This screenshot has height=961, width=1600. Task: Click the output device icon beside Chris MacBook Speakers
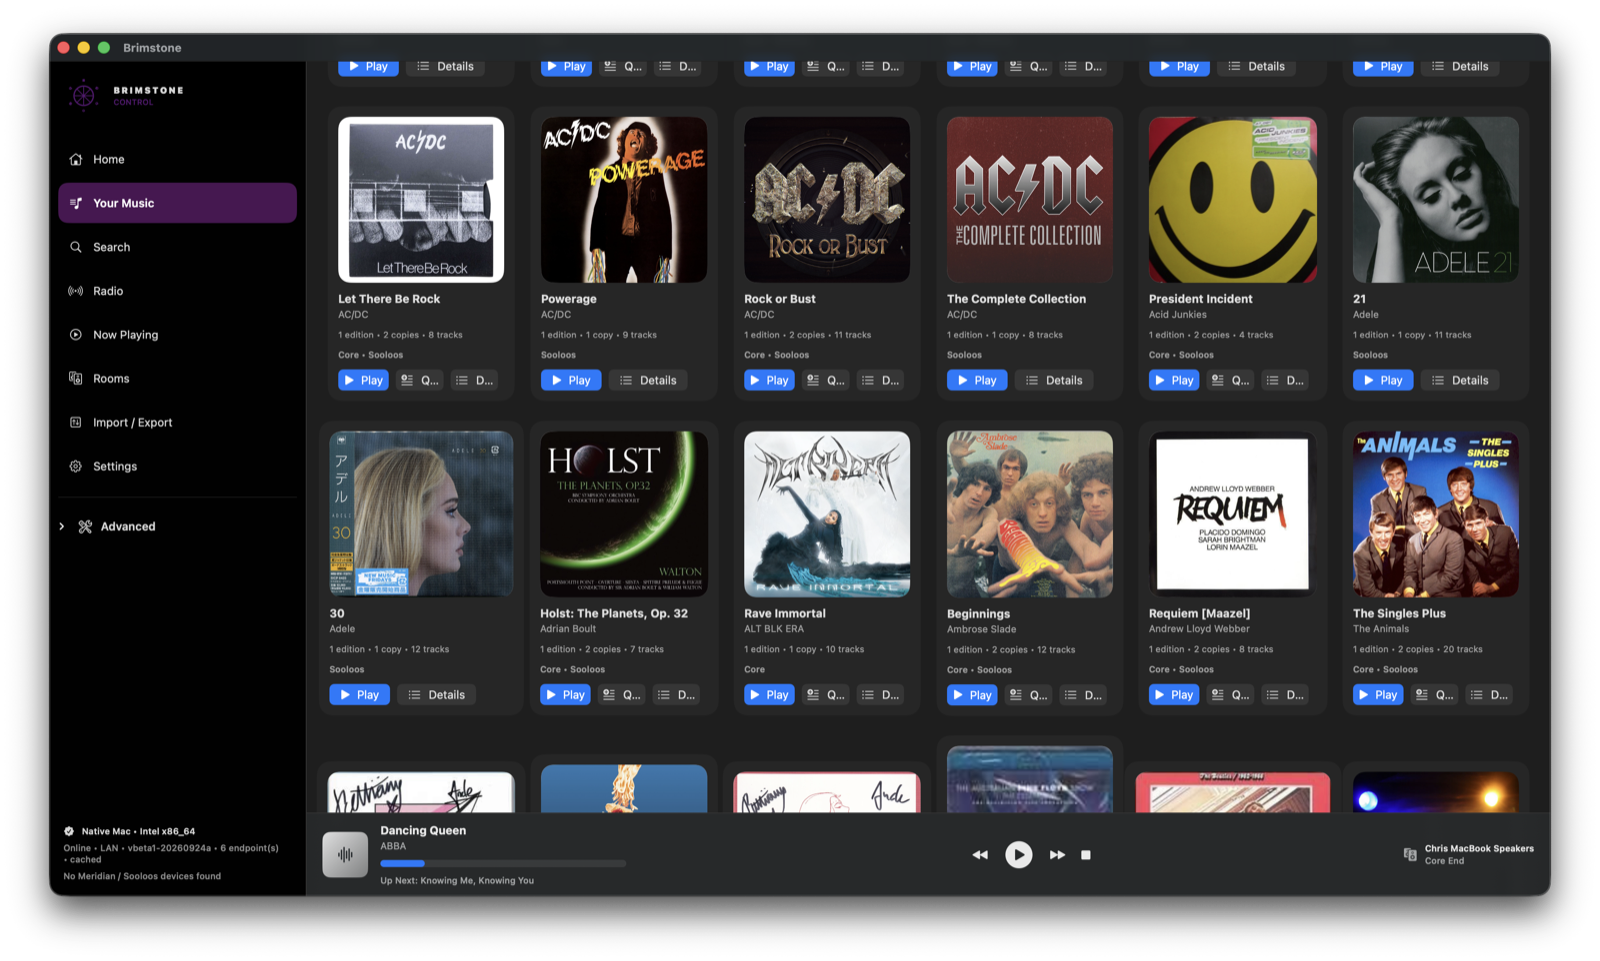pyautogui.click(x=1410, y=854)
